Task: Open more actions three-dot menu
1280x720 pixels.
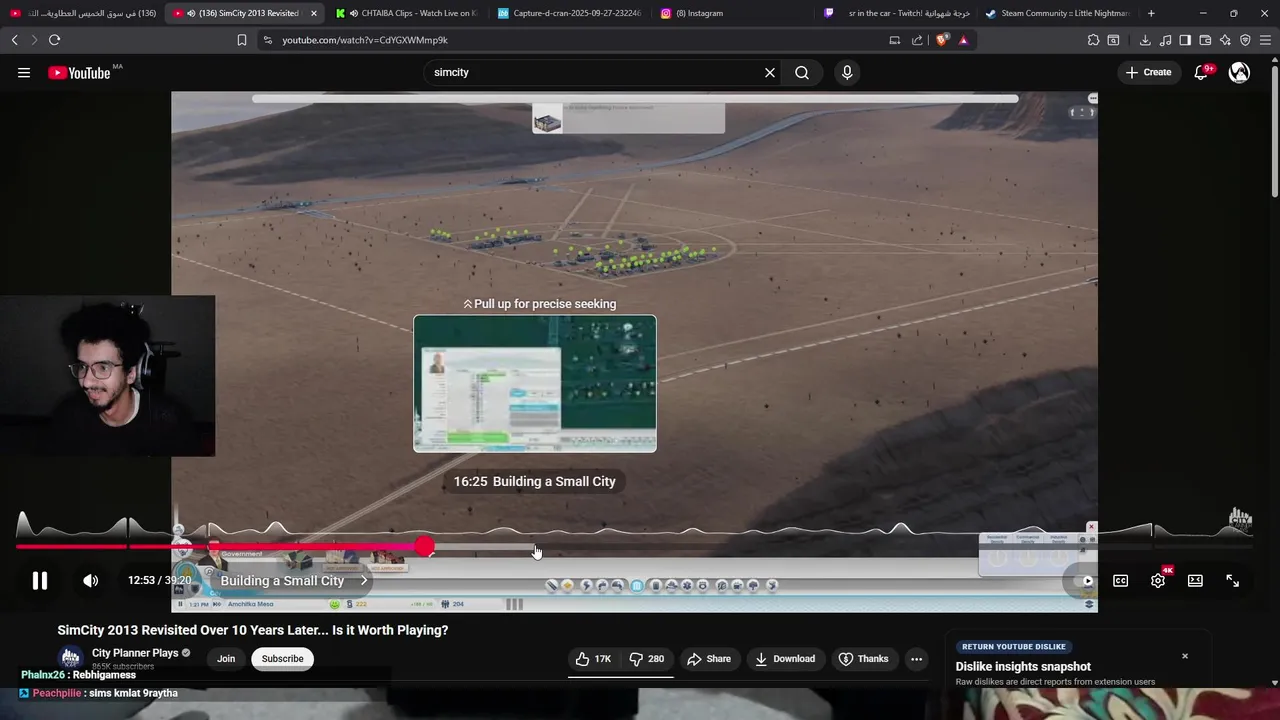Action: click(x=916, y=658)
